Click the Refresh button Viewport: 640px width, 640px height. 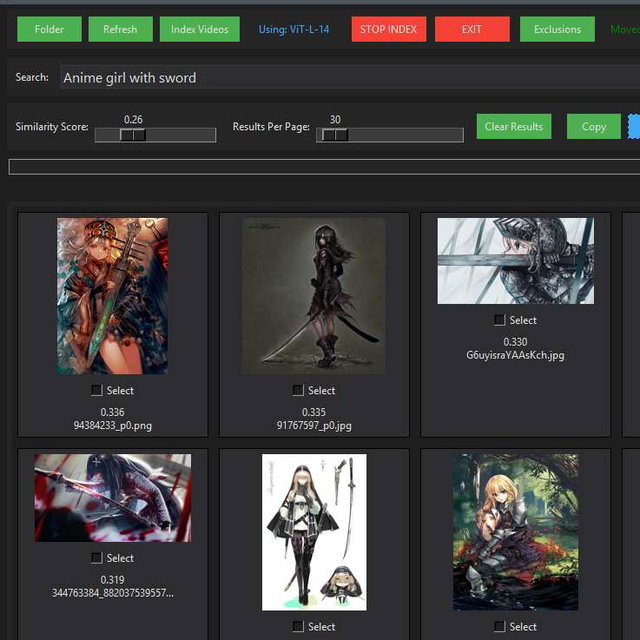pyautogui.click(x=120, y=29)
